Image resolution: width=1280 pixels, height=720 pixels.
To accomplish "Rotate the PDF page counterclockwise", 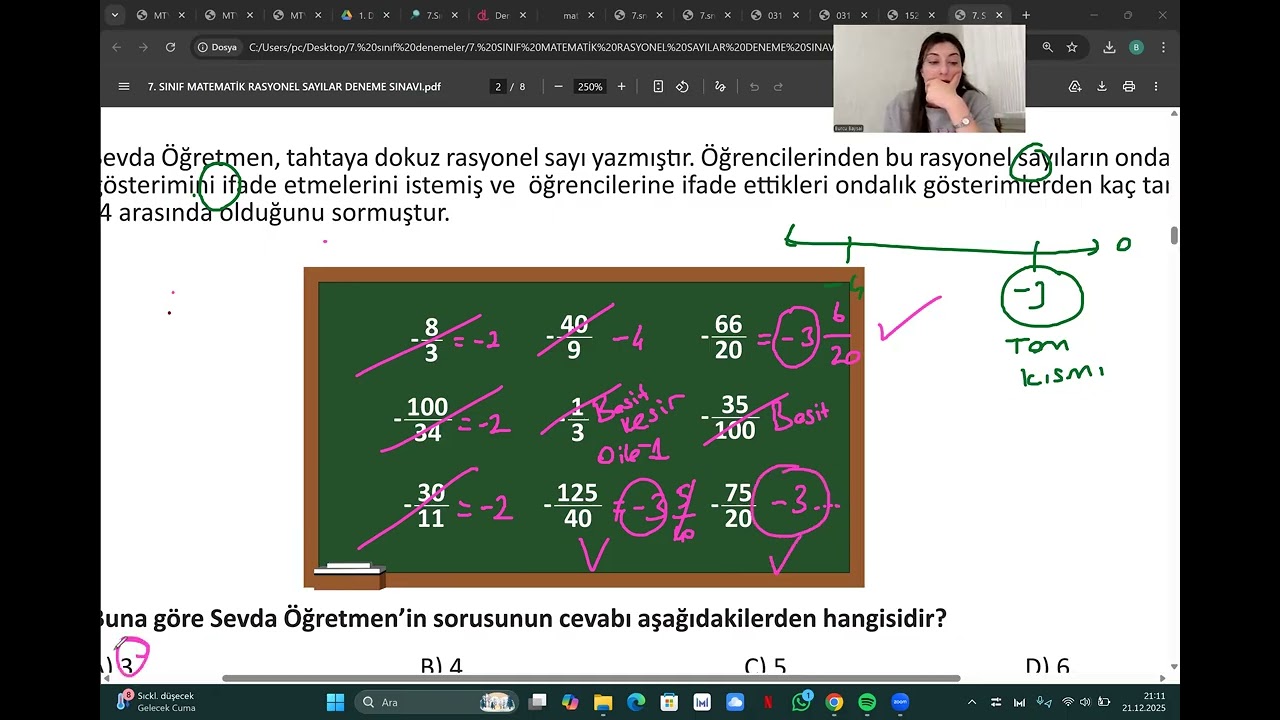I will click(682, 87).
